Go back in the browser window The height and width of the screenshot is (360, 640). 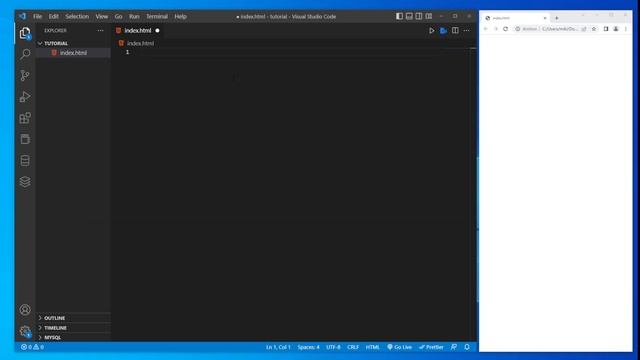(x=486, y=29)
